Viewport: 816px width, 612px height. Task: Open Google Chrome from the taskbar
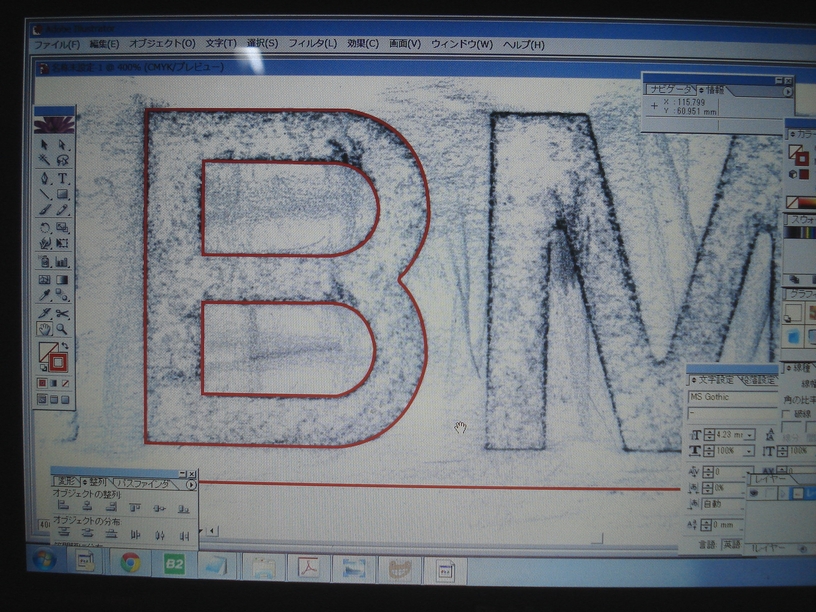coord(130,563)
